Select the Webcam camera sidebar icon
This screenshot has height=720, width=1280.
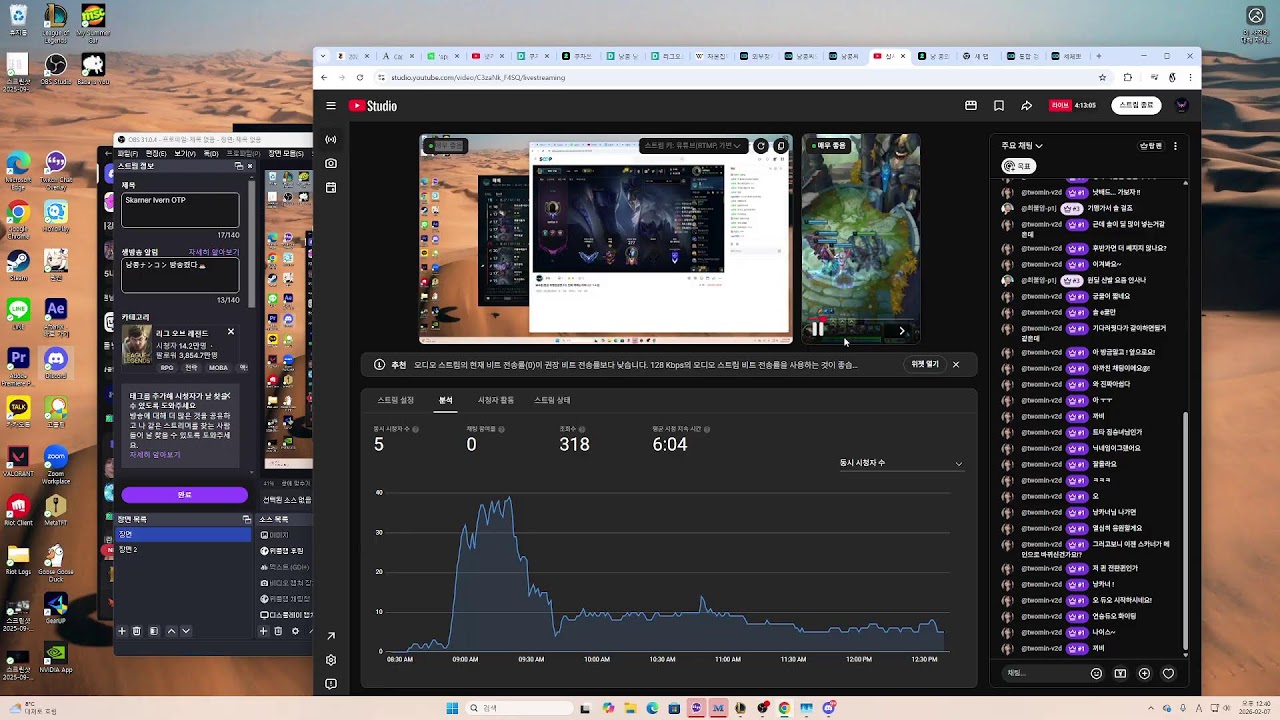pyautogui.click(x=331, y=163)
